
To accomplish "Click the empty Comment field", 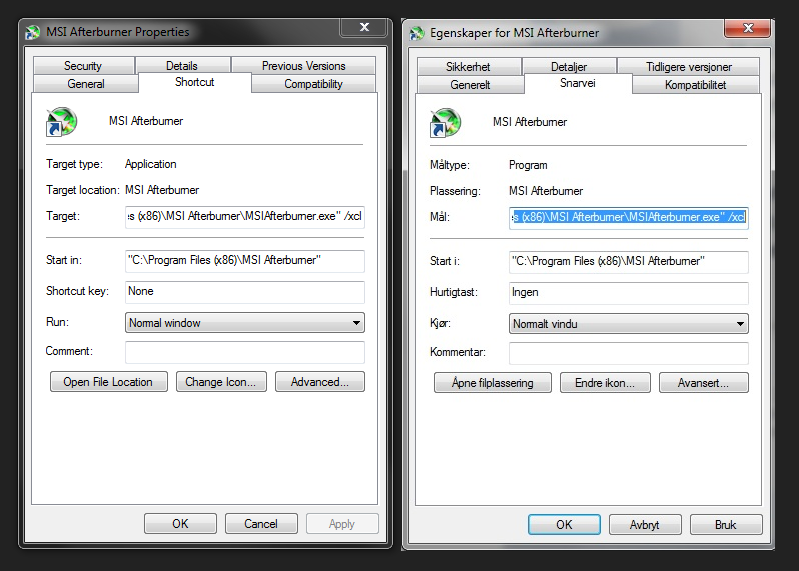I will (245, 351).
